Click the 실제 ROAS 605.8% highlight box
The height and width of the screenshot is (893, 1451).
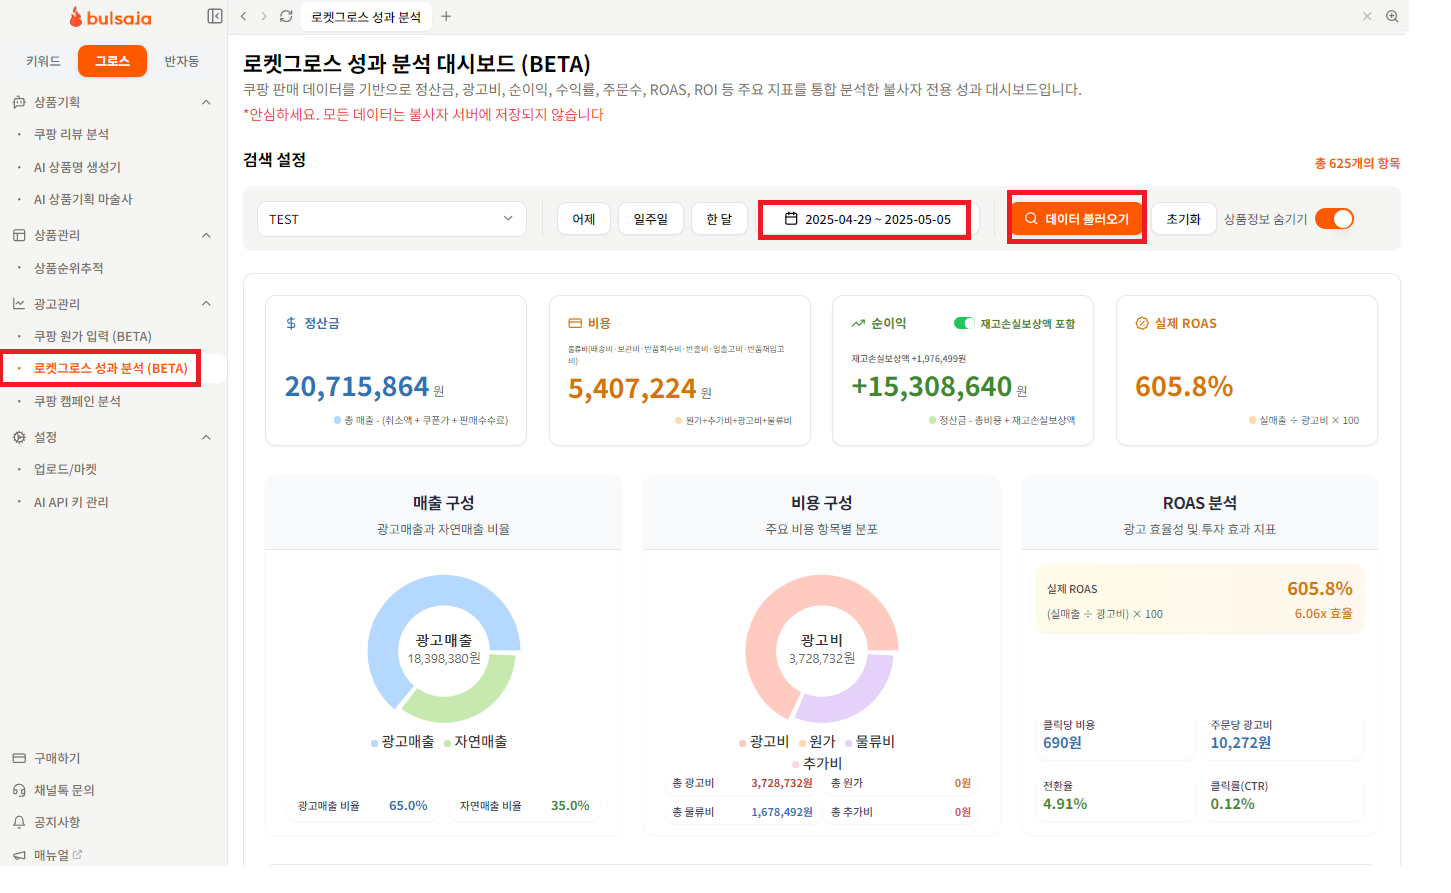click(1199, 600)
